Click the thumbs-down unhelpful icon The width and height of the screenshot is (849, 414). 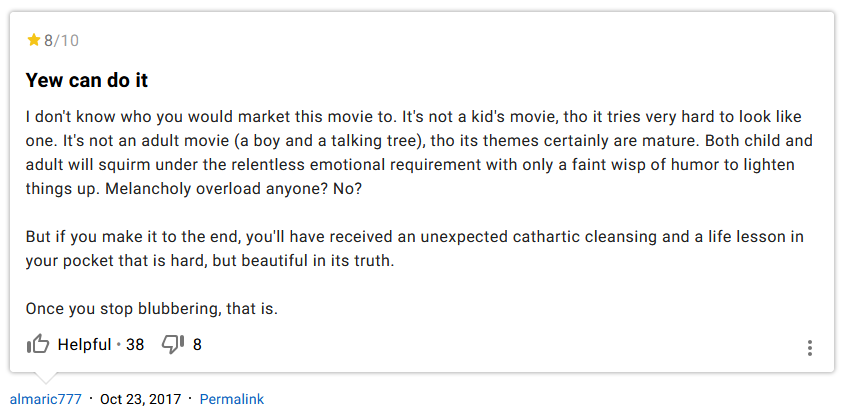tap(173, 344)
